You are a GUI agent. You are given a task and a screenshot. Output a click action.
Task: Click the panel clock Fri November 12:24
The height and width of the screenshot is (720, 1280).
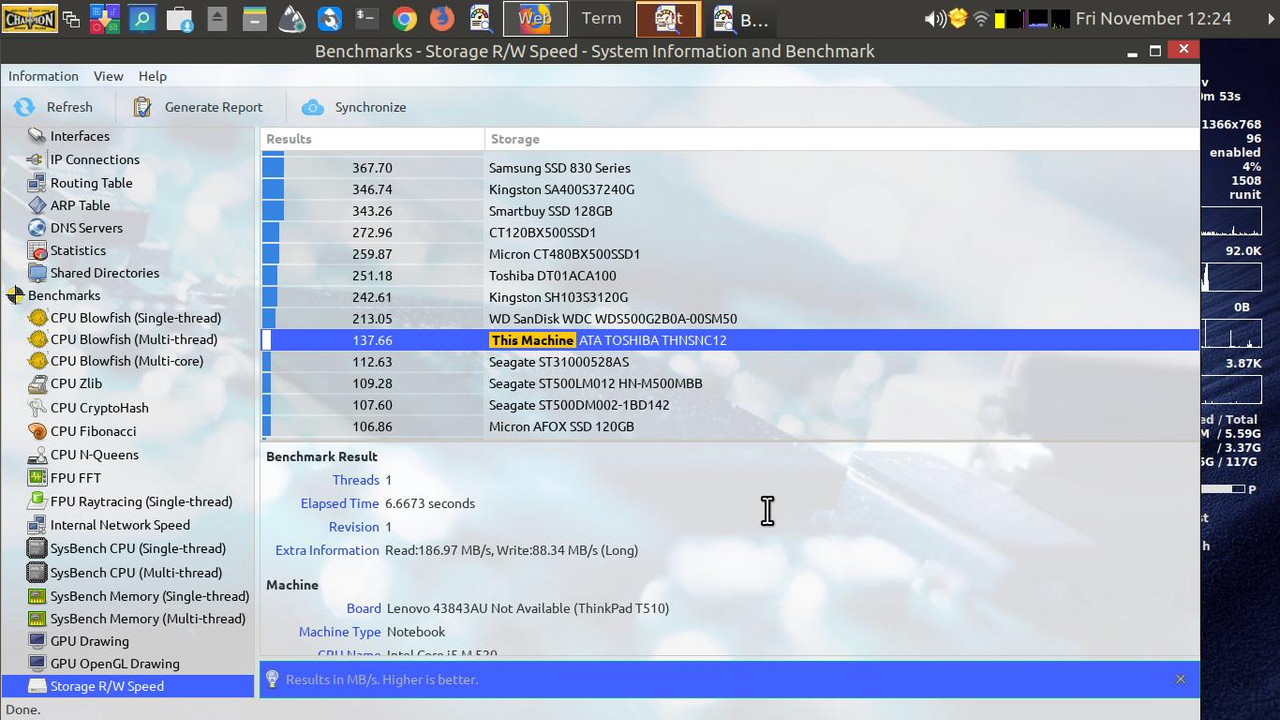1153,18
